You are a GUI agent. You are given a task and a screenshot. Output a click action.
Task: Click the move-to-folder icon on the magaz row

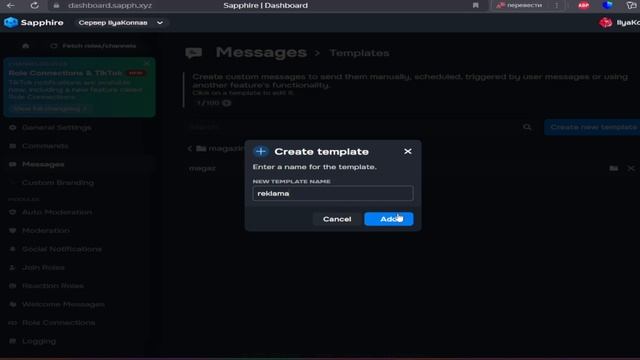(613, 168)
